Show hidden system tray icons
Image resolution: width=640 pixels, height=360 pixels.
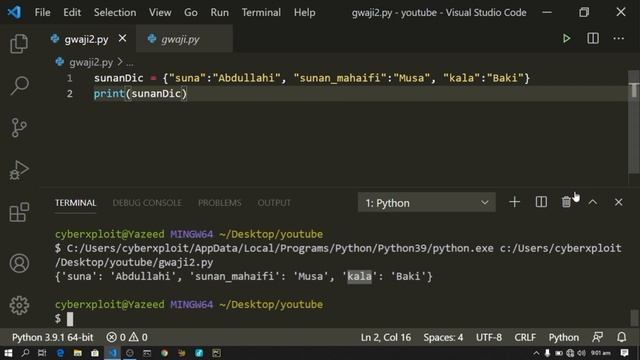pyautogui.click(x=536, y=353)
